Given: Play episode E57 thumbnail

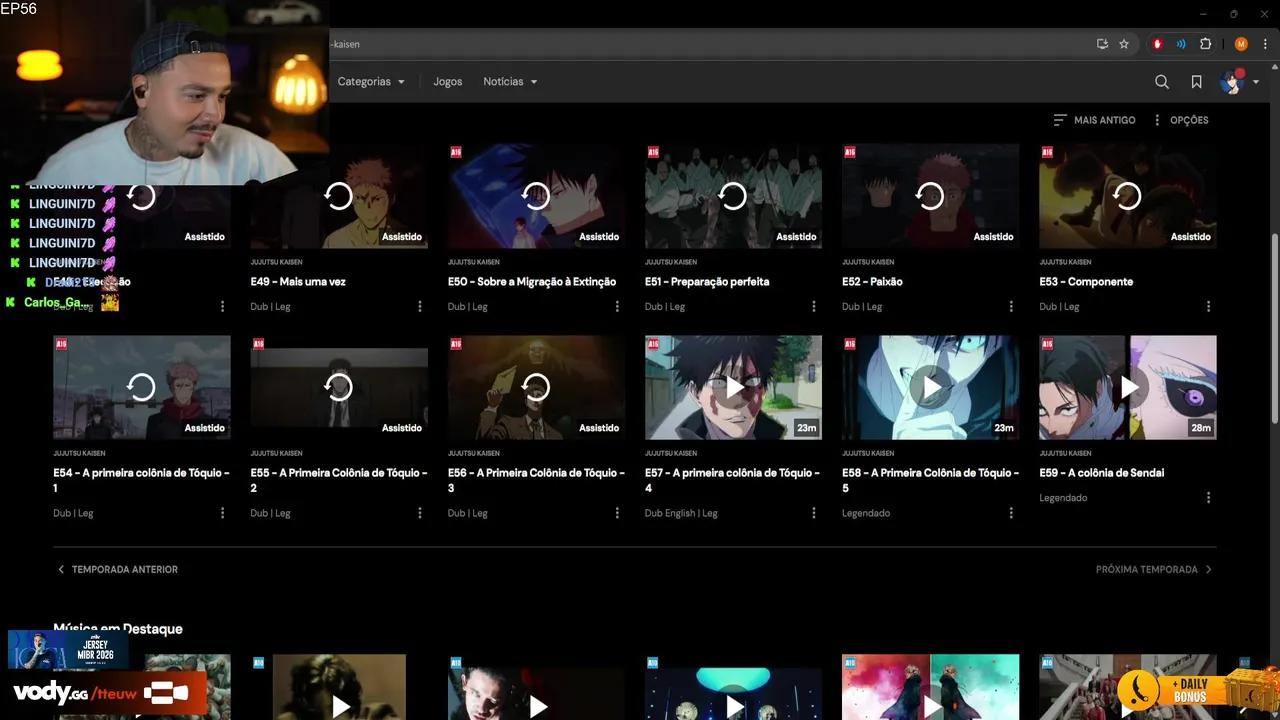Looking at the screenshot, I should 733,387.
